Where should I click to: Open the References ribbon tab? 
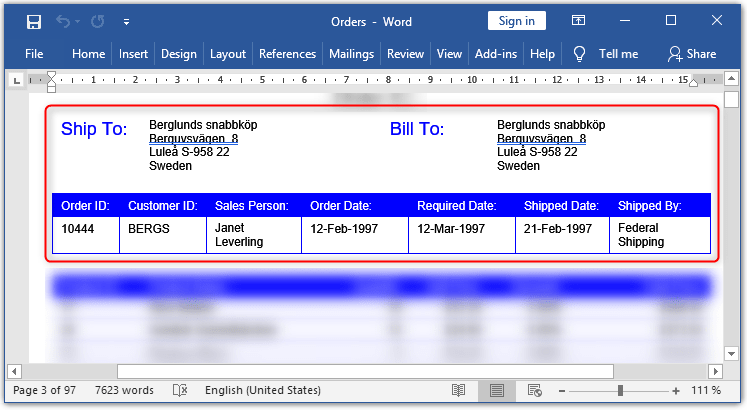point(287,54)
